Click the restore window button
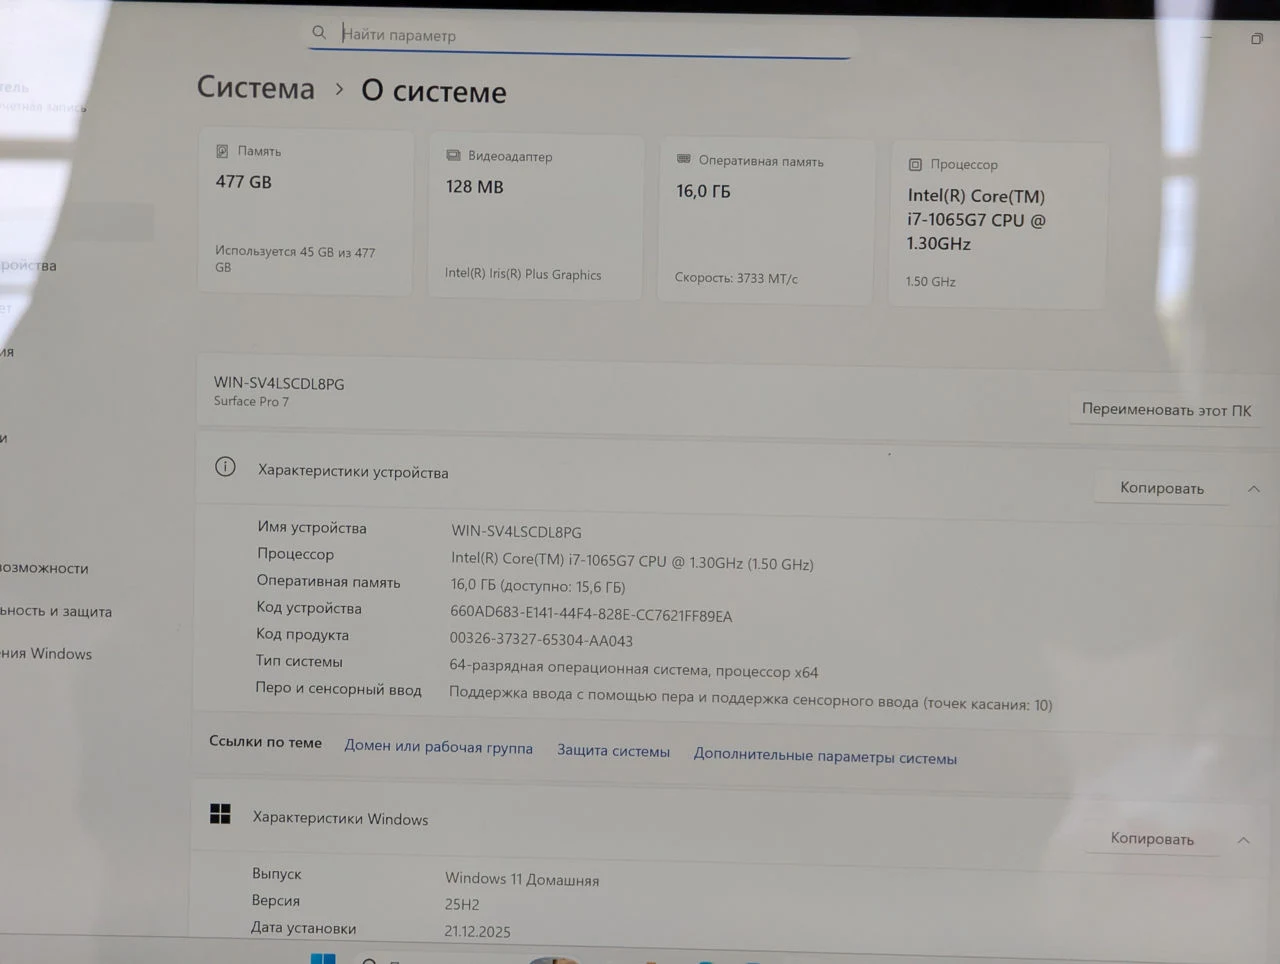Viewport: 1280px width, 964px height. 1256,39
